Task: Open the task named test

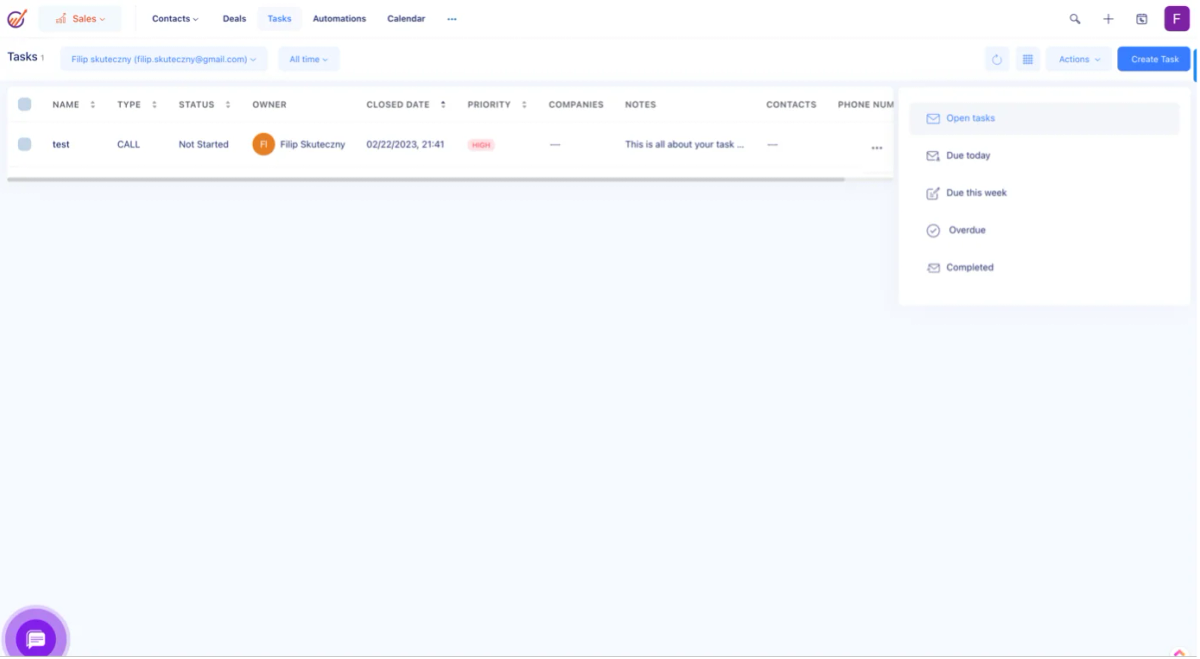Action: pos(61,145)
